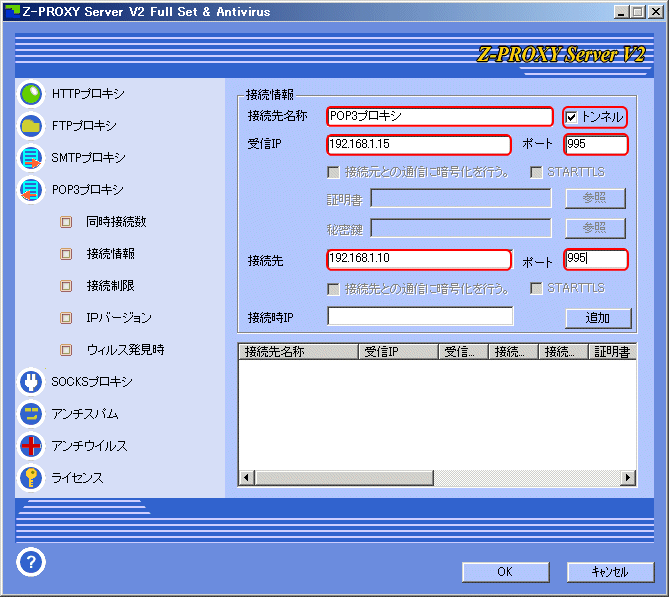This screenshot has height=597, width=669.
Task: Open the ライセンス menu label
Action: (x=77, y=478)
